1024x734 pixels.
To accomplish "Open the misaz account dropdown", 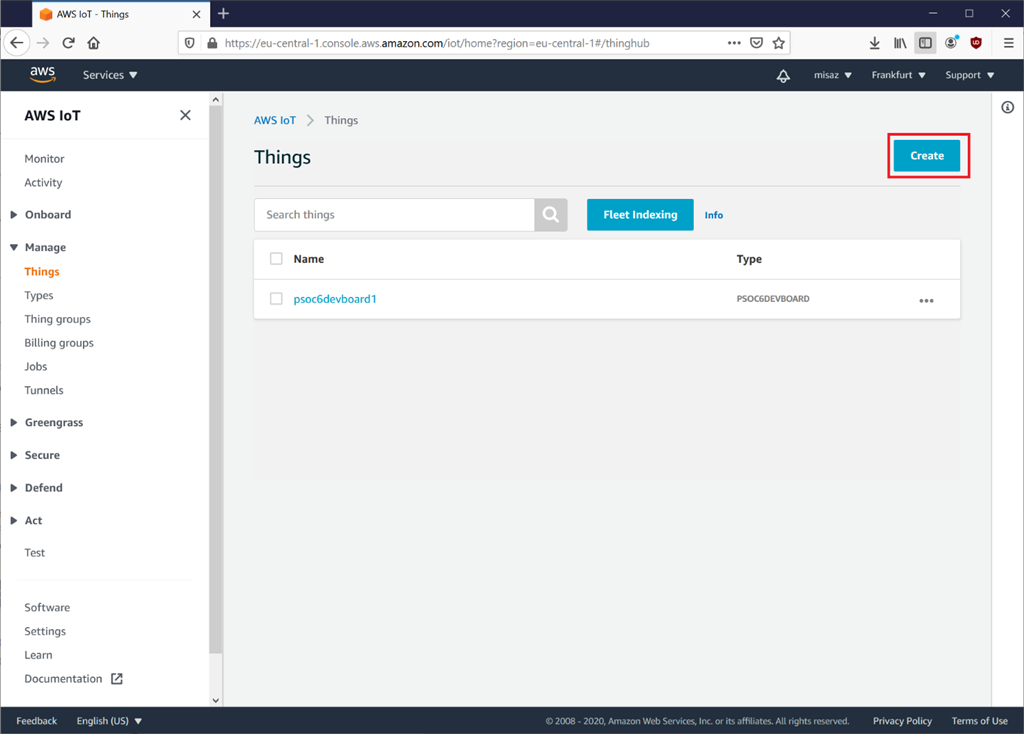I will pos(833,75).
